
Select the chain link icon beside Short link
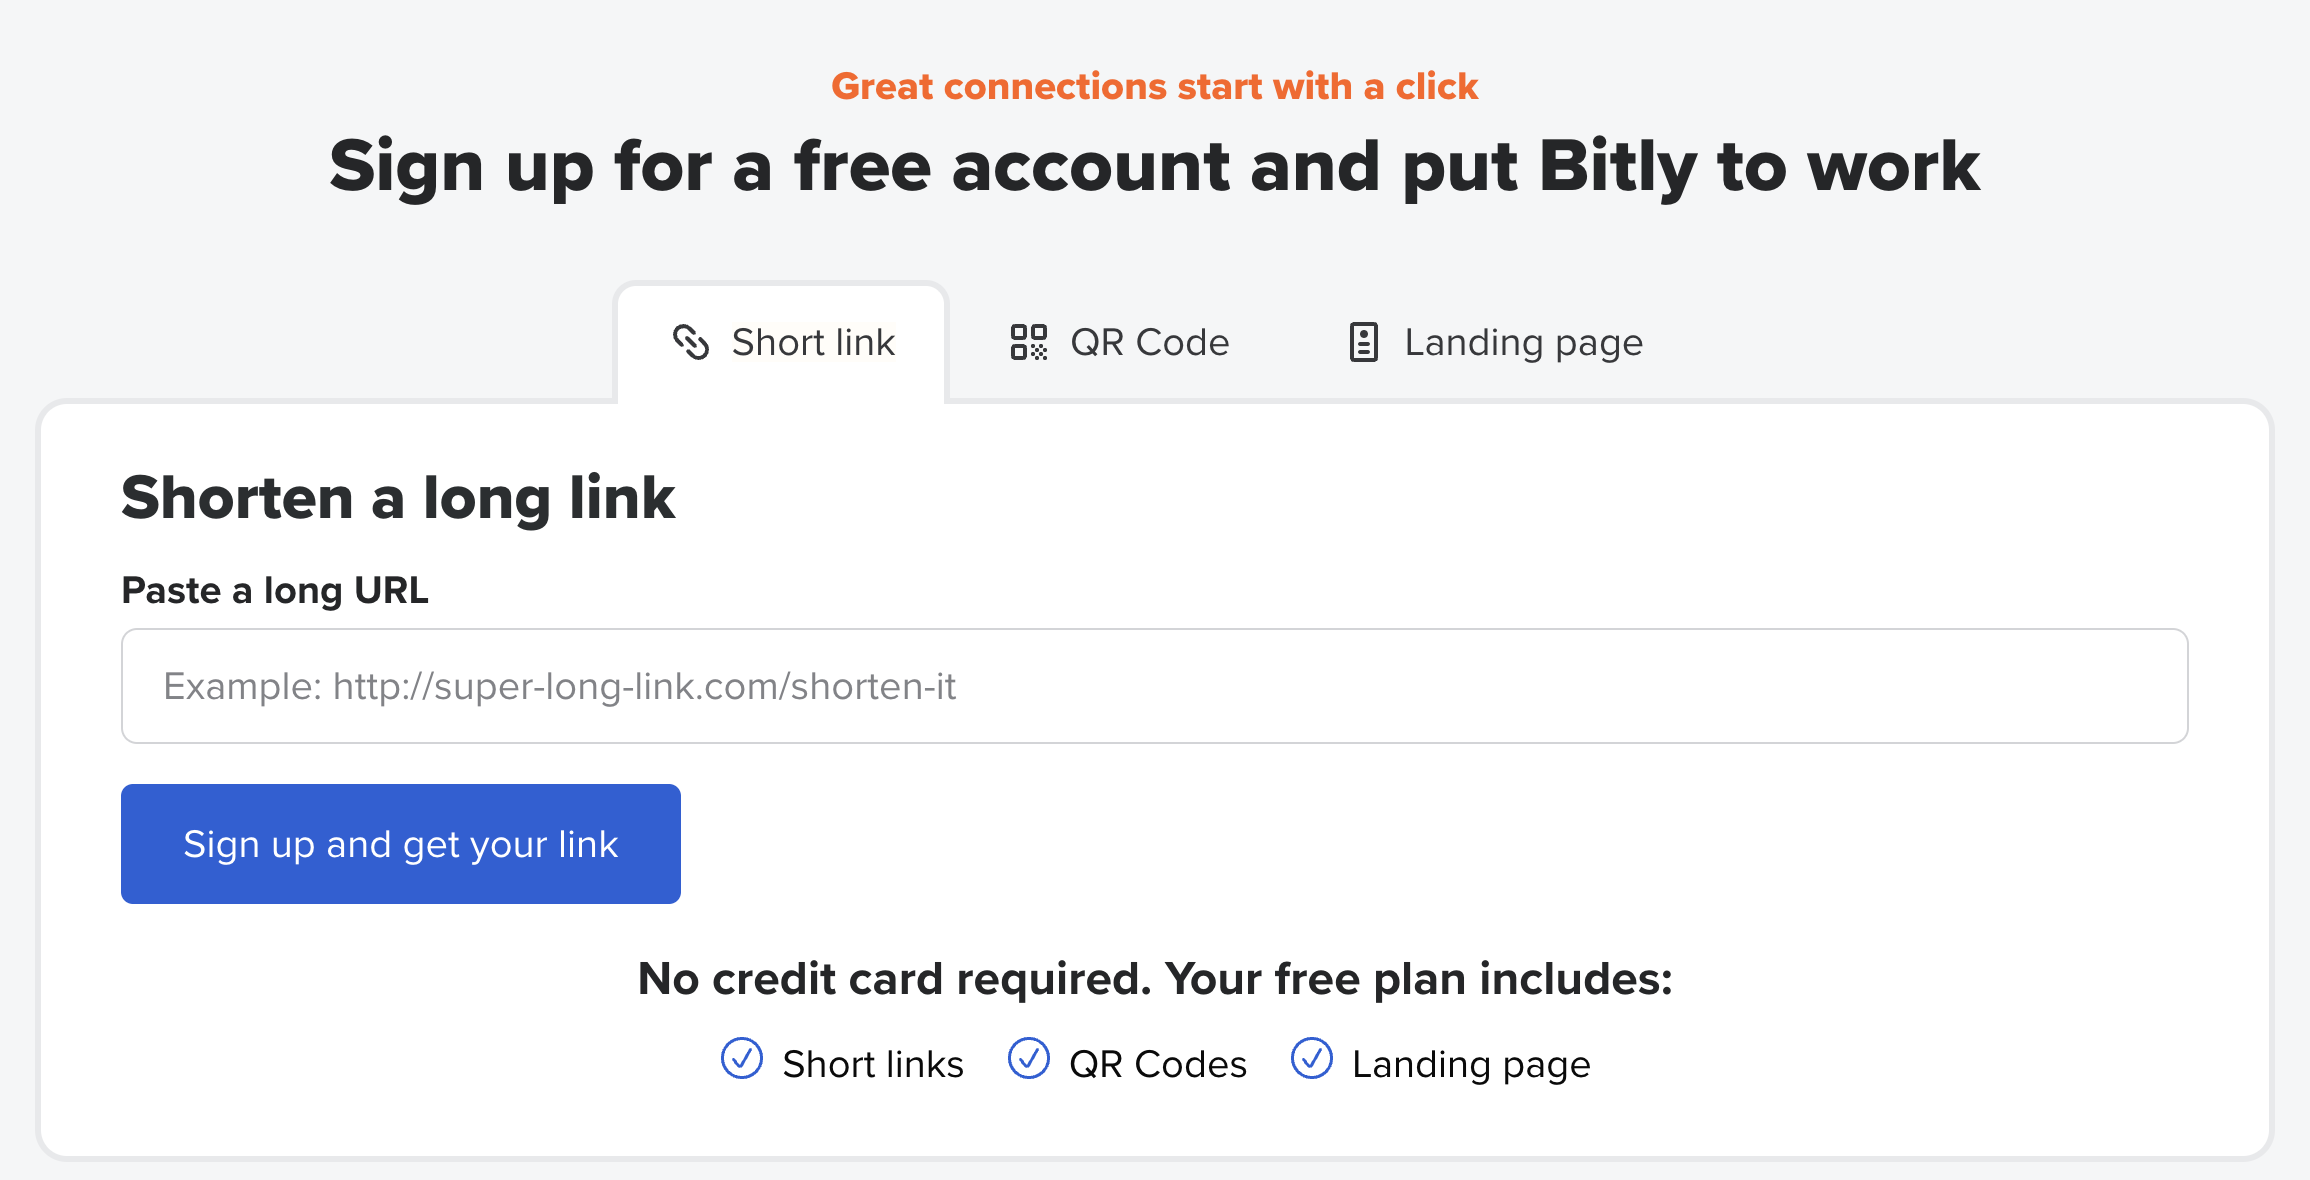click(x=690, y=343)
